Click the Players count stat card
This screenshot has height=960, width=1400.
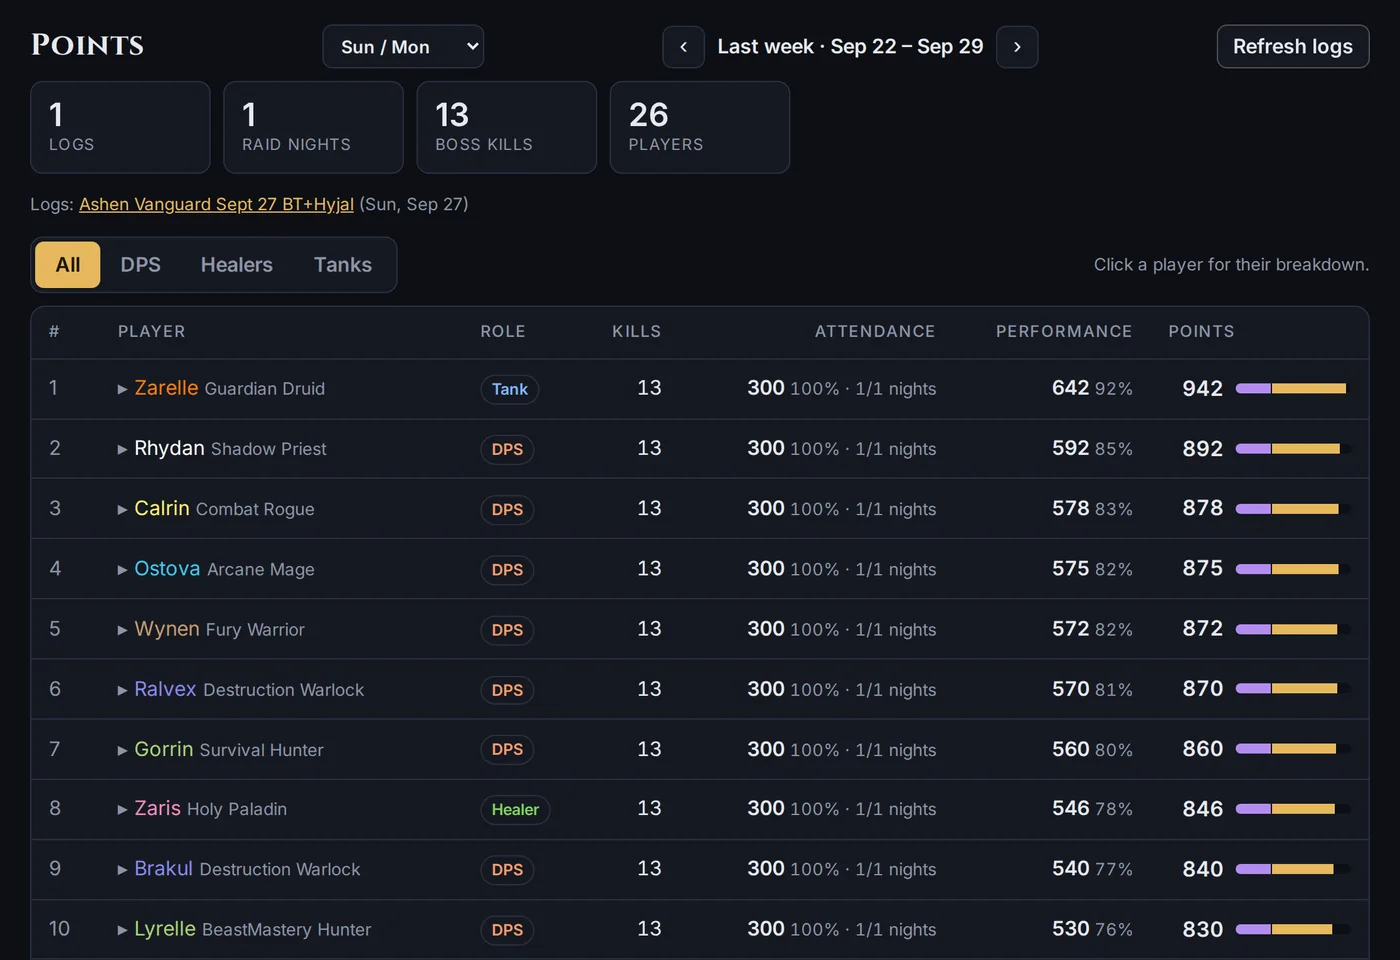[x=700, y=127]
